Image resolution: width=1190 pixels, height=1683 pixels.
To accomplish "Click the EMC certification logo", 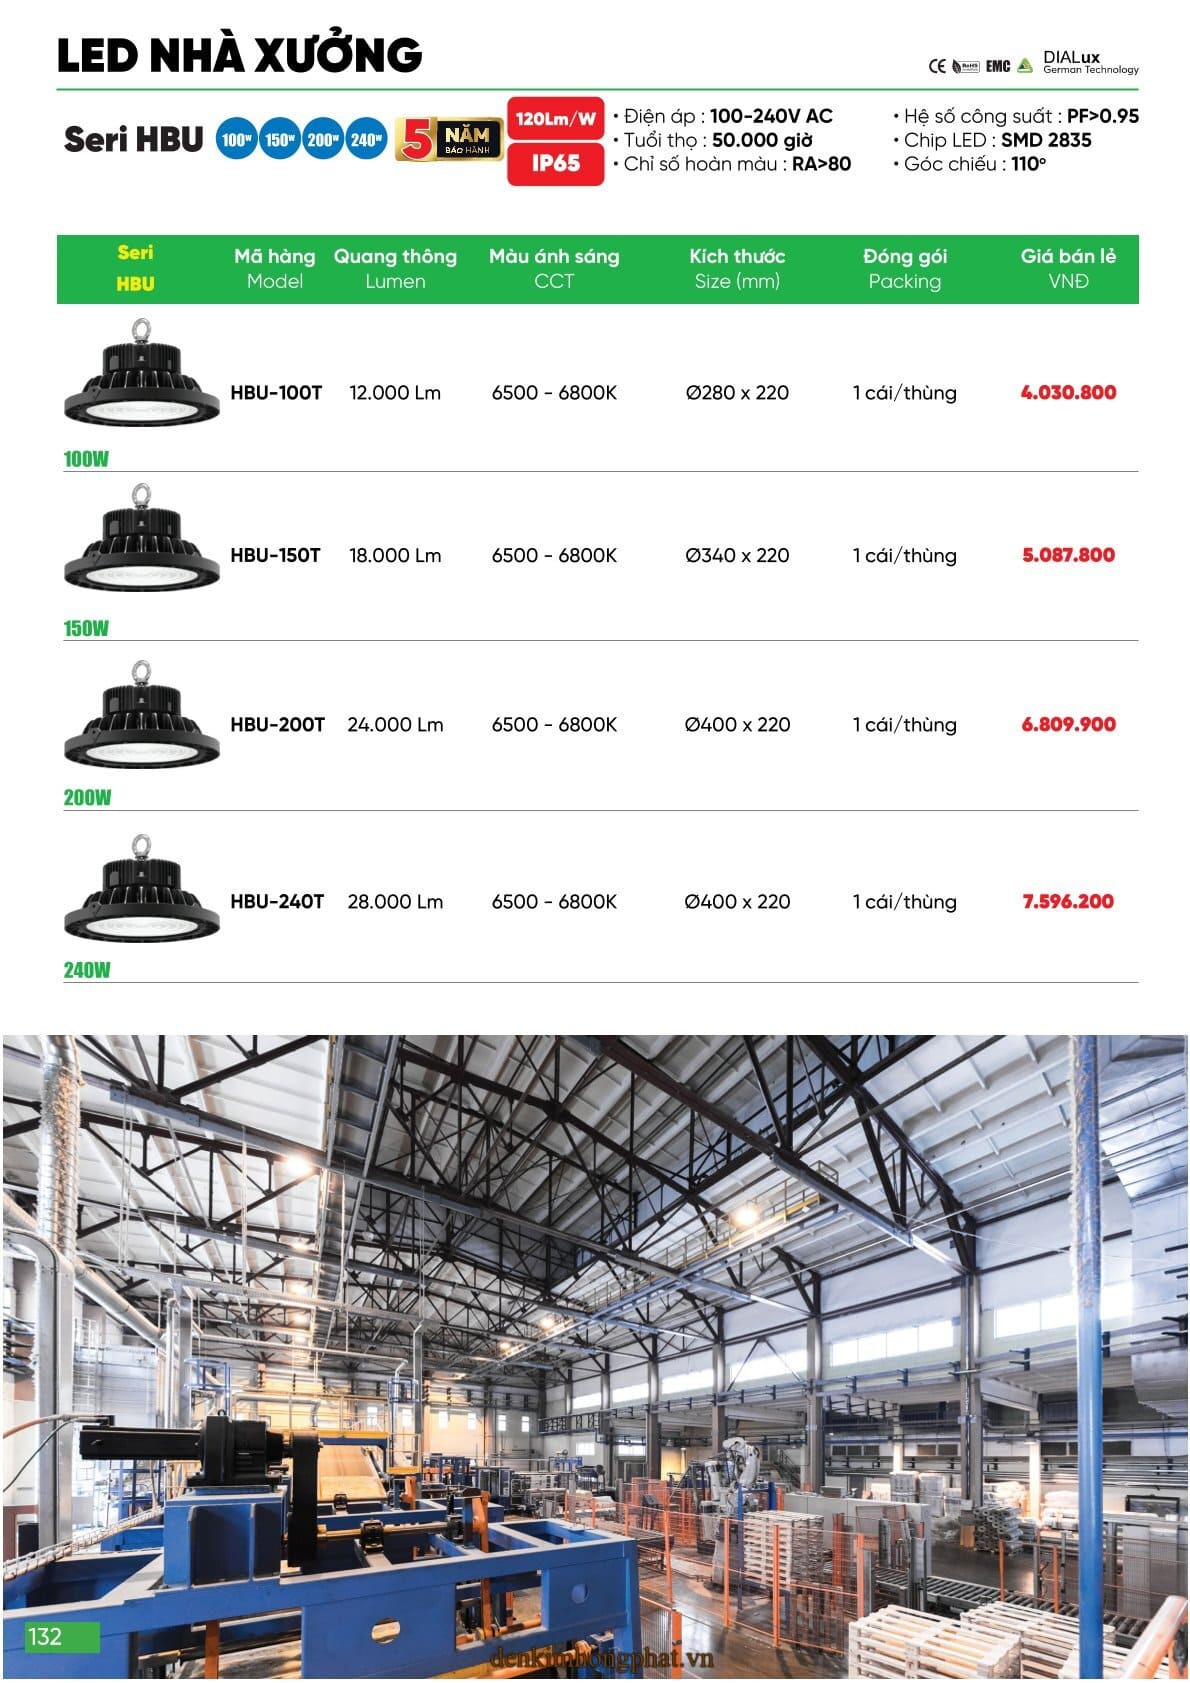I will tap(998, 66).
